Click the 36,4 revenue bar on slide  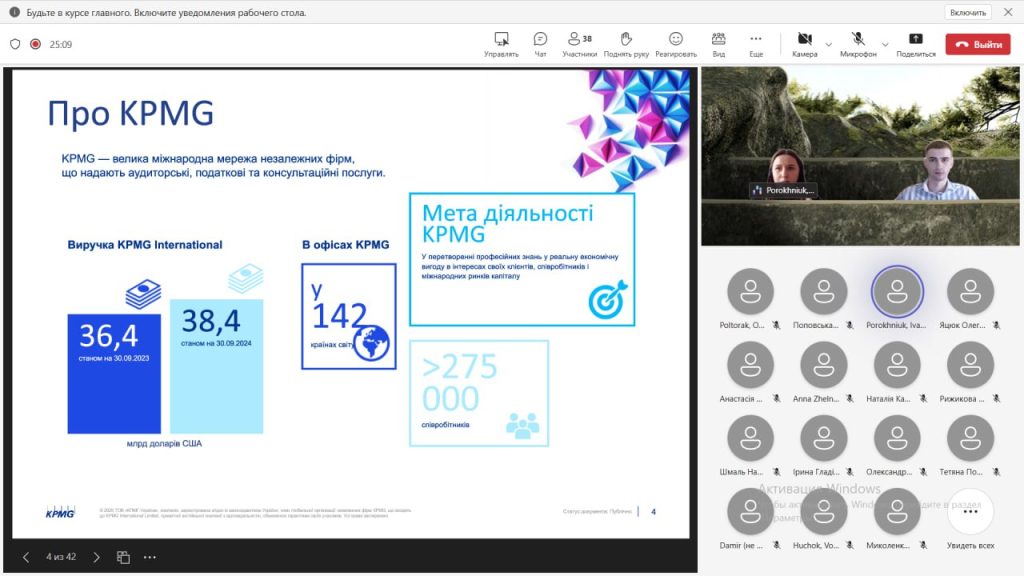[114, 374]
